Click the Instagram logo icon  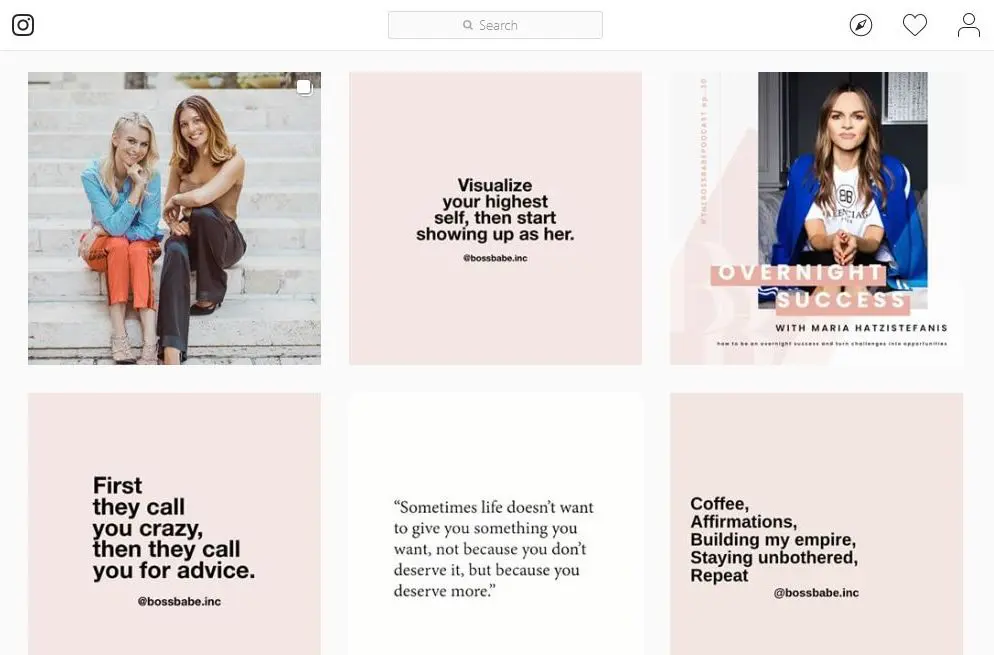tap(23, 25)
